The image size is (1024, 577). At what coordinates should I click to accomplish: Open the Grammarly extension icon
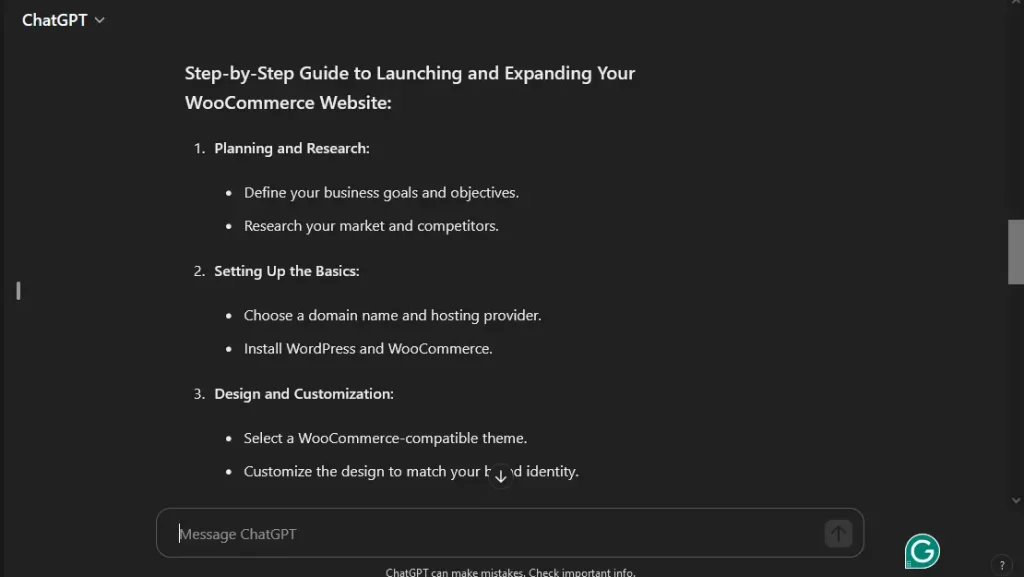[922, 551]
